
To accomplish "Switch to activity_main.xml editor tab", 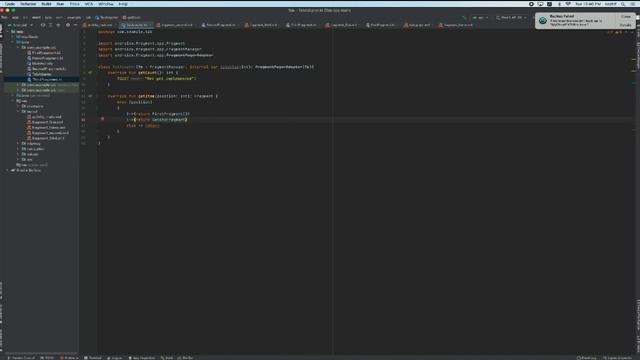I will click(x=100, y=25).
